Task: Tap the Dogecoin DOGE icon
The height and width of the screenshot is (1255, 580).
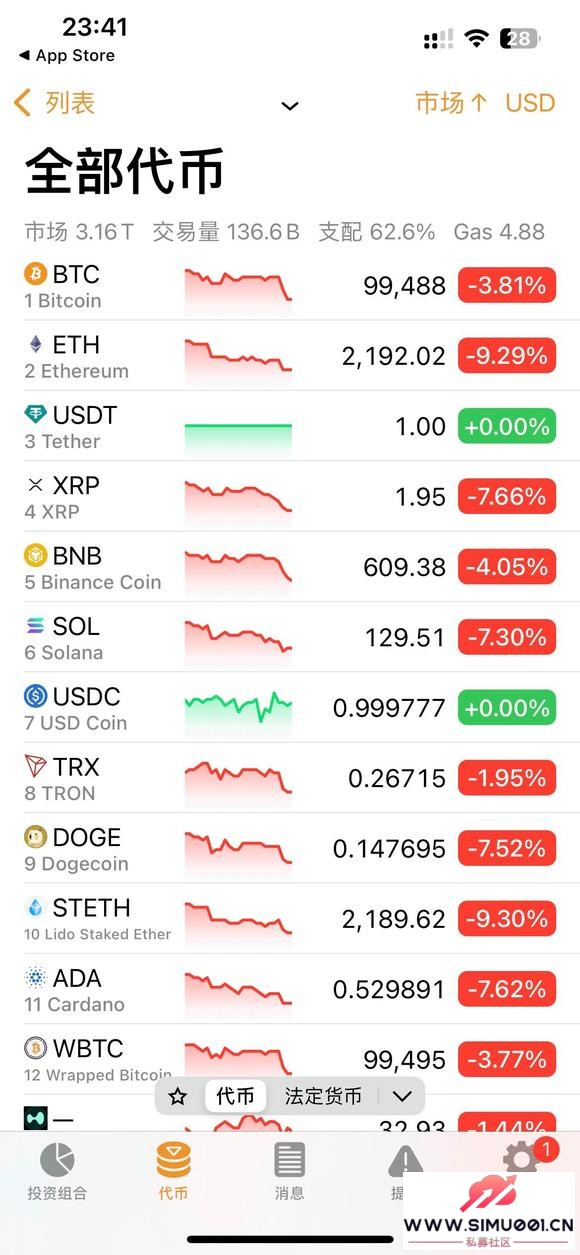Action: tap(36, 837)
